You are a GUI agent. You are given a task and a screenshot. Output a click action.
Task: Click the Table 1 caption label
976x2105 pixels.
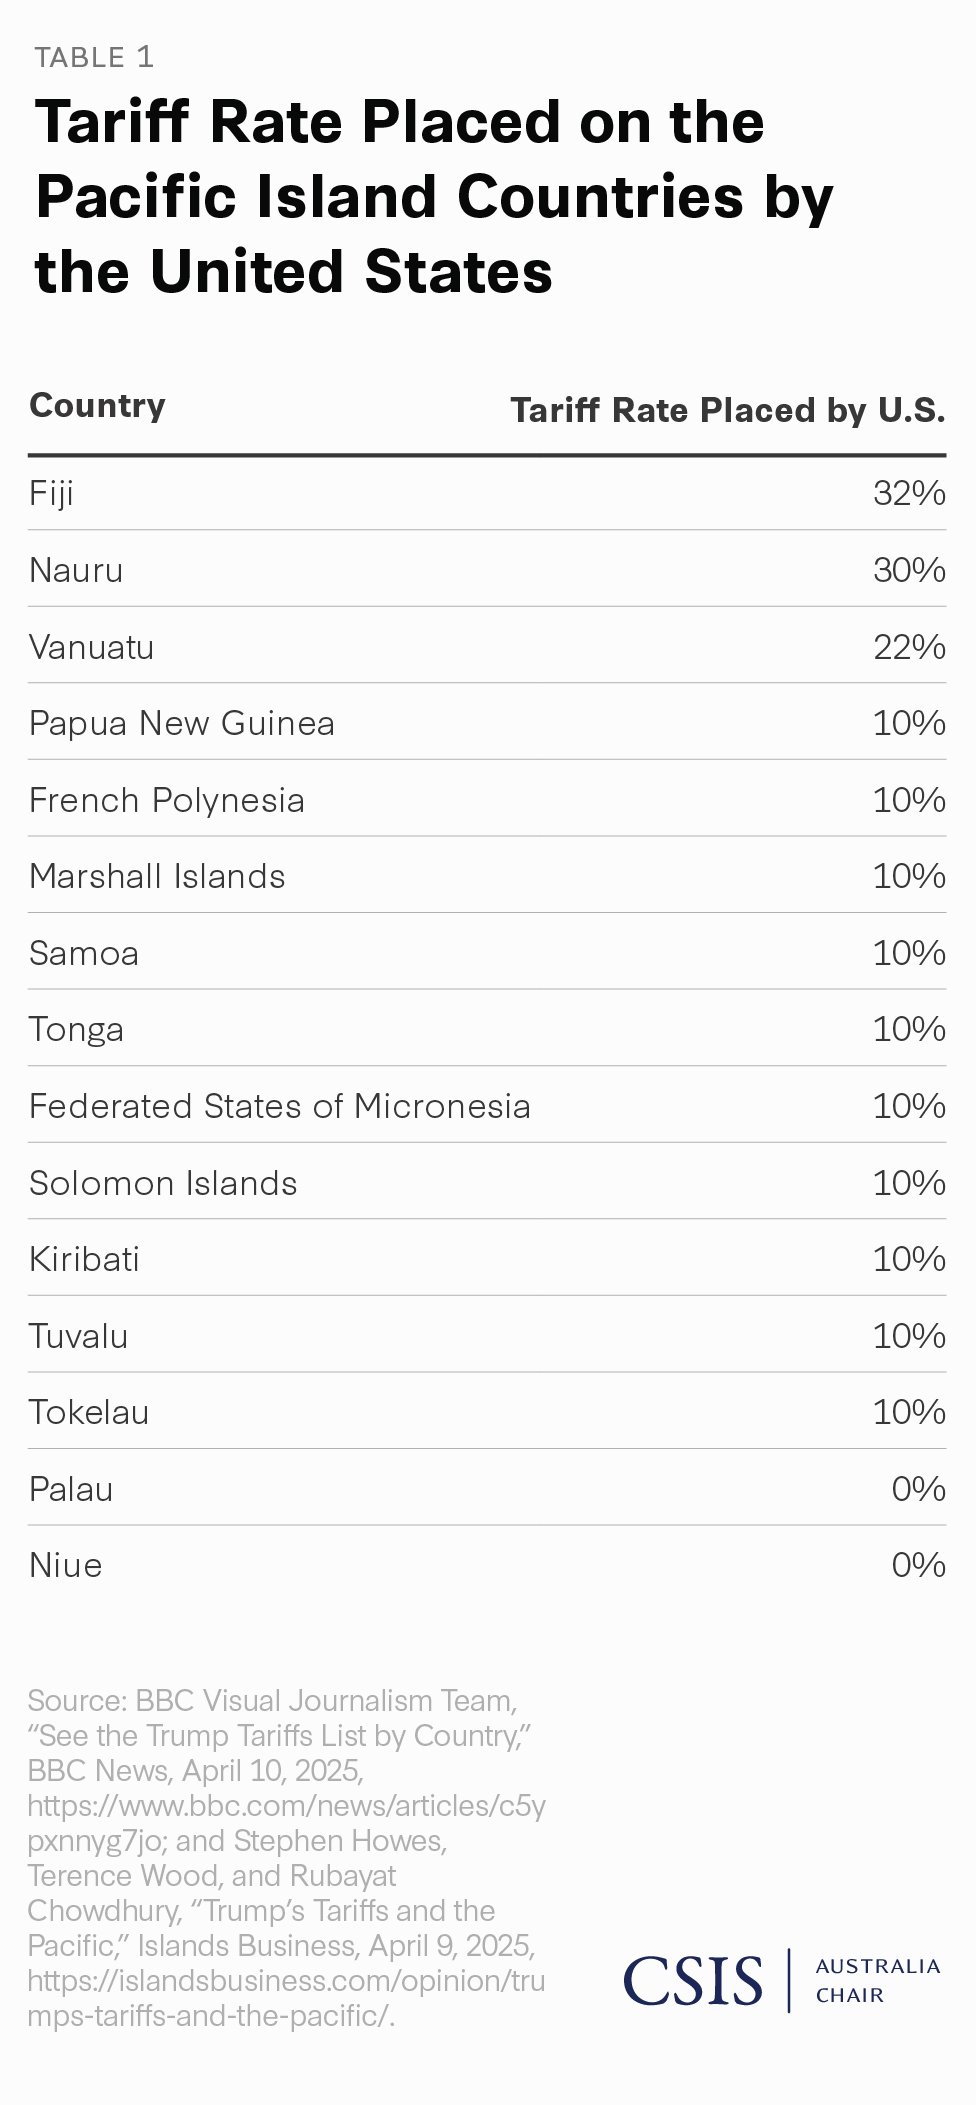[x=94, y=57]
